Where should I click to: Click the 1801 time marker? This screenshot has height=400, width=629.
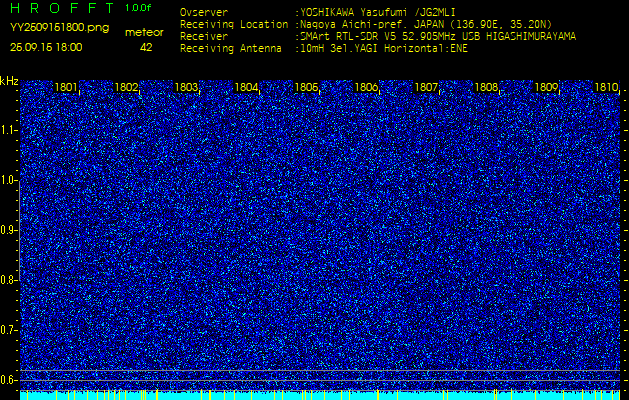pos(67,88)
